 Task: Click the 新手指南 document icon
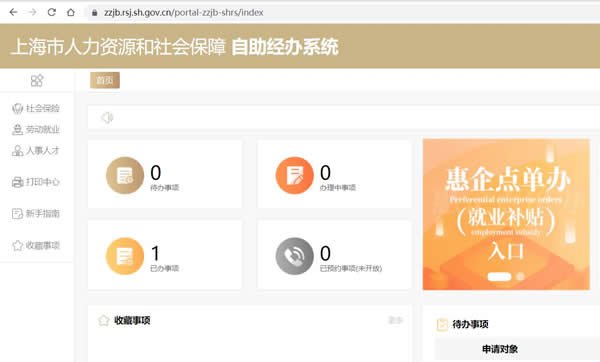[18, 214]
